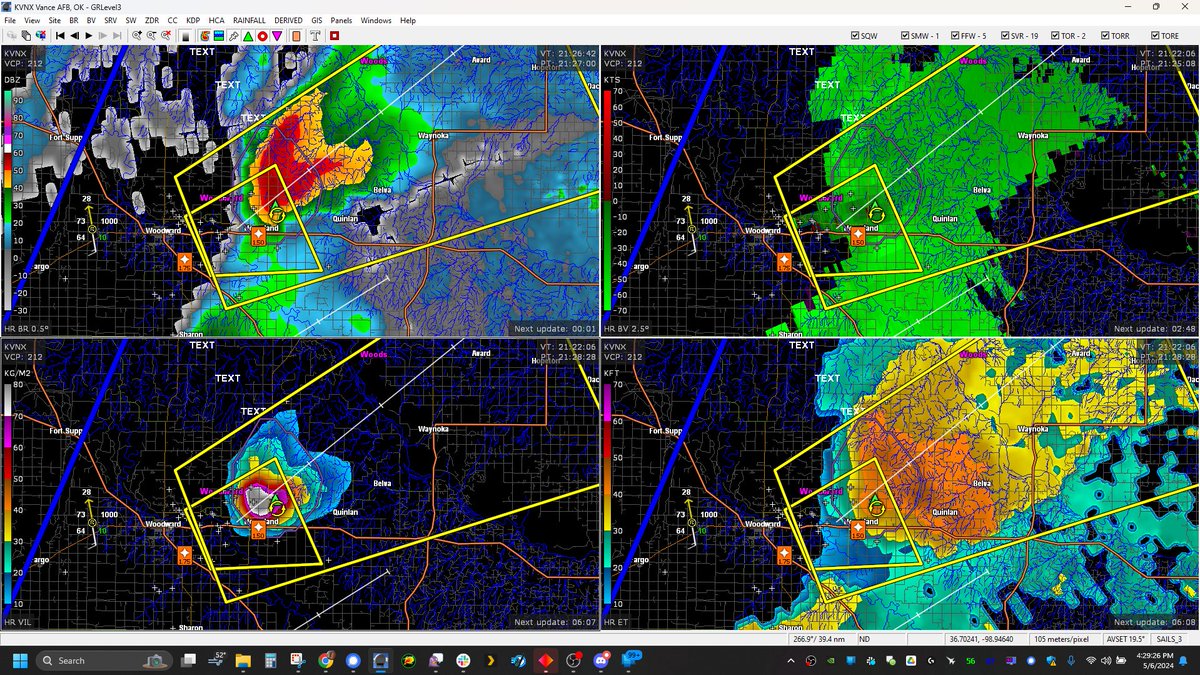Open the Site menu
1200x675 pixels.
(x=56, y=20)
